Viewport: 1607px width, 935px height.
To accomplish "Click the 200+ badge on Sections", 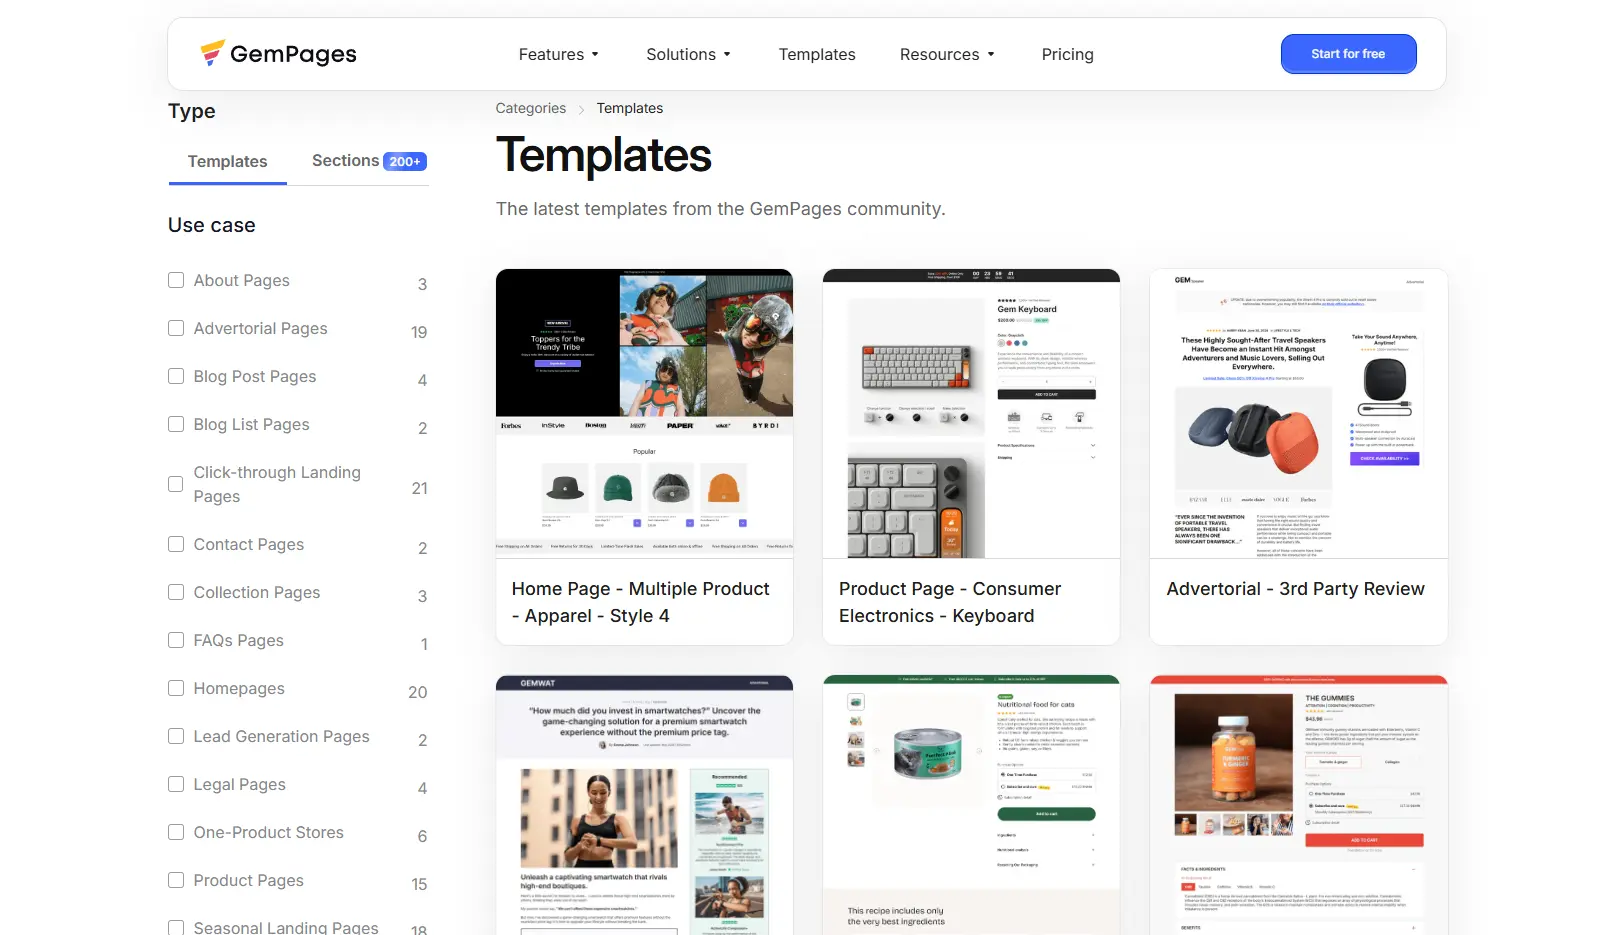I will click(405, 162).
